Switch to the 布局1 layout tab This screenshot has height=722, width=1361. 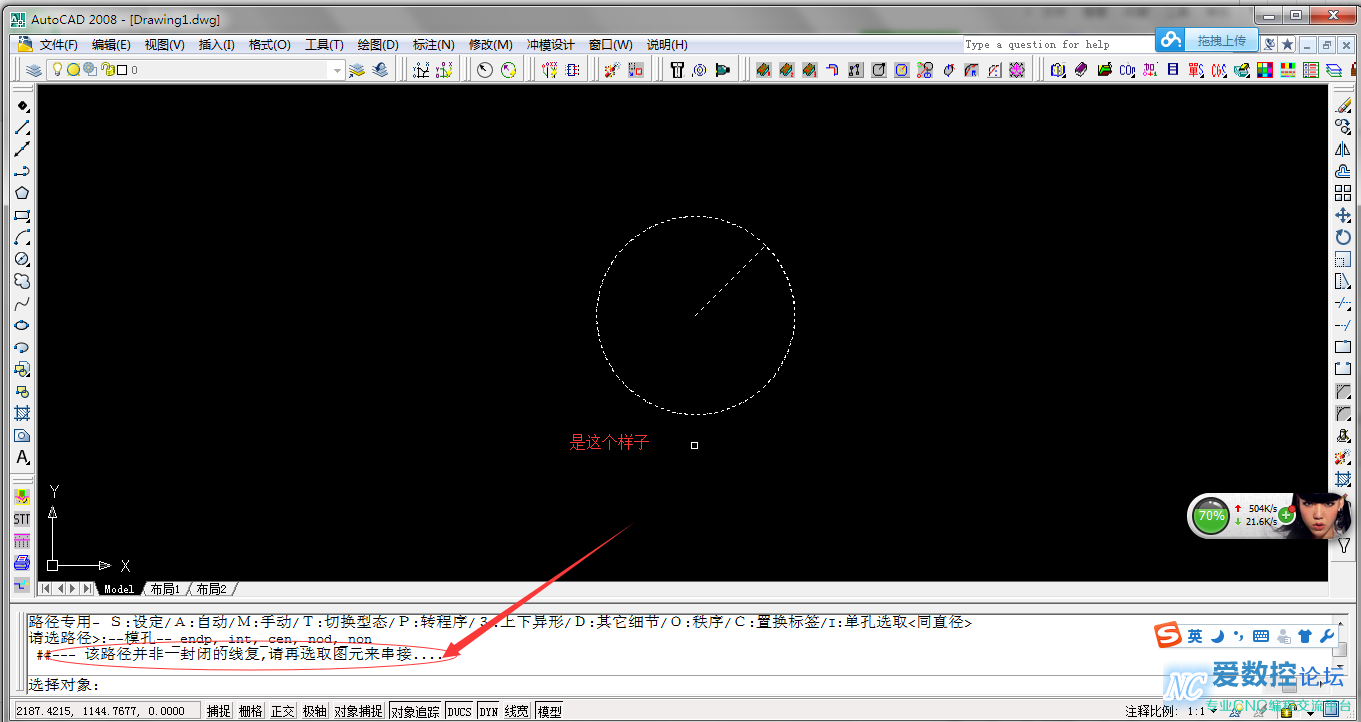pos(165,589)
